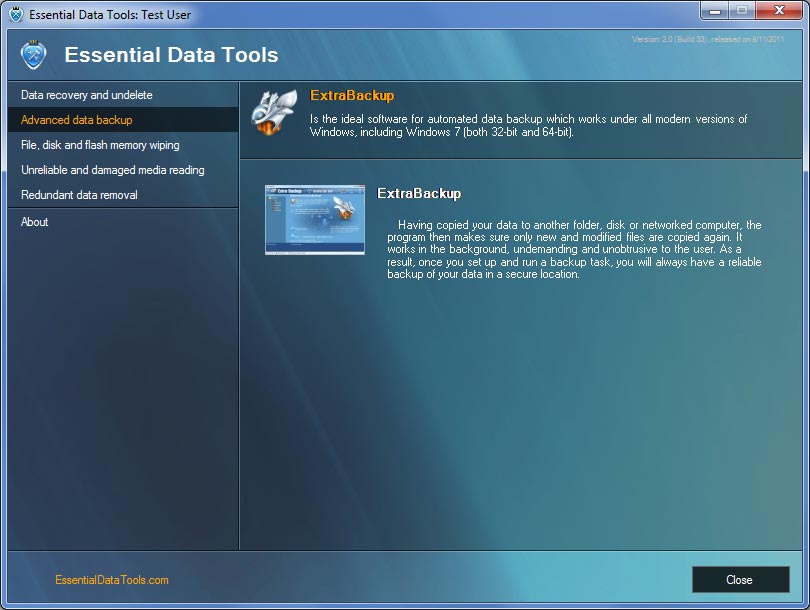Select Advanced data backup menu item
Viewport: 810px width, 610px height.
pos(123,120)
